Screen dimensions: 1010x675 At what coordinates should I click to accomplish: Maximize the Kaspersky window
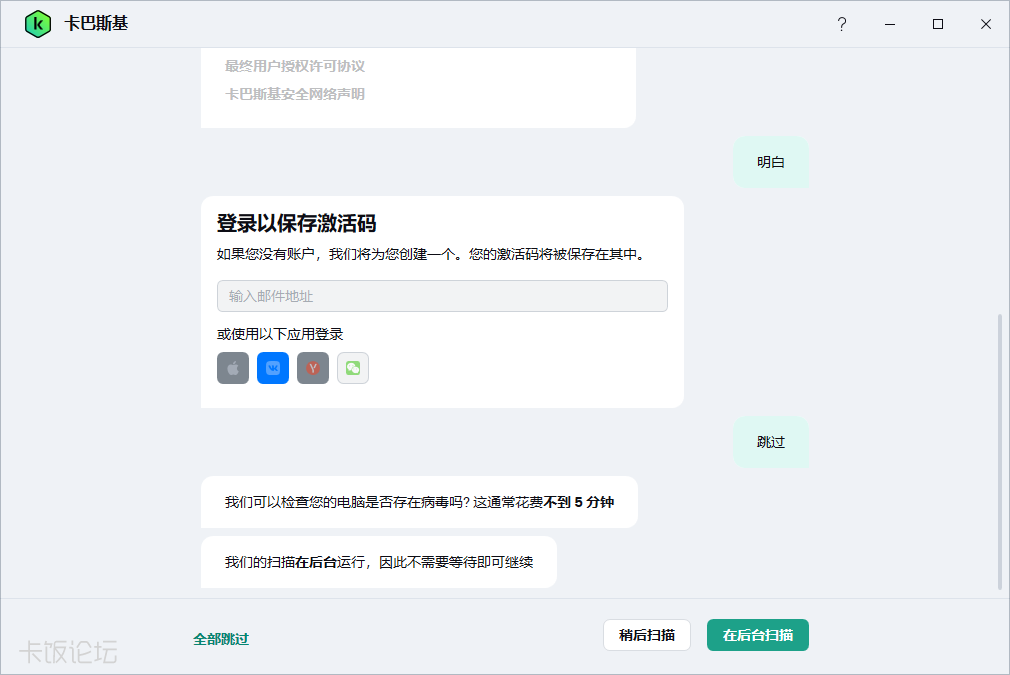click(x=938, y=24)
